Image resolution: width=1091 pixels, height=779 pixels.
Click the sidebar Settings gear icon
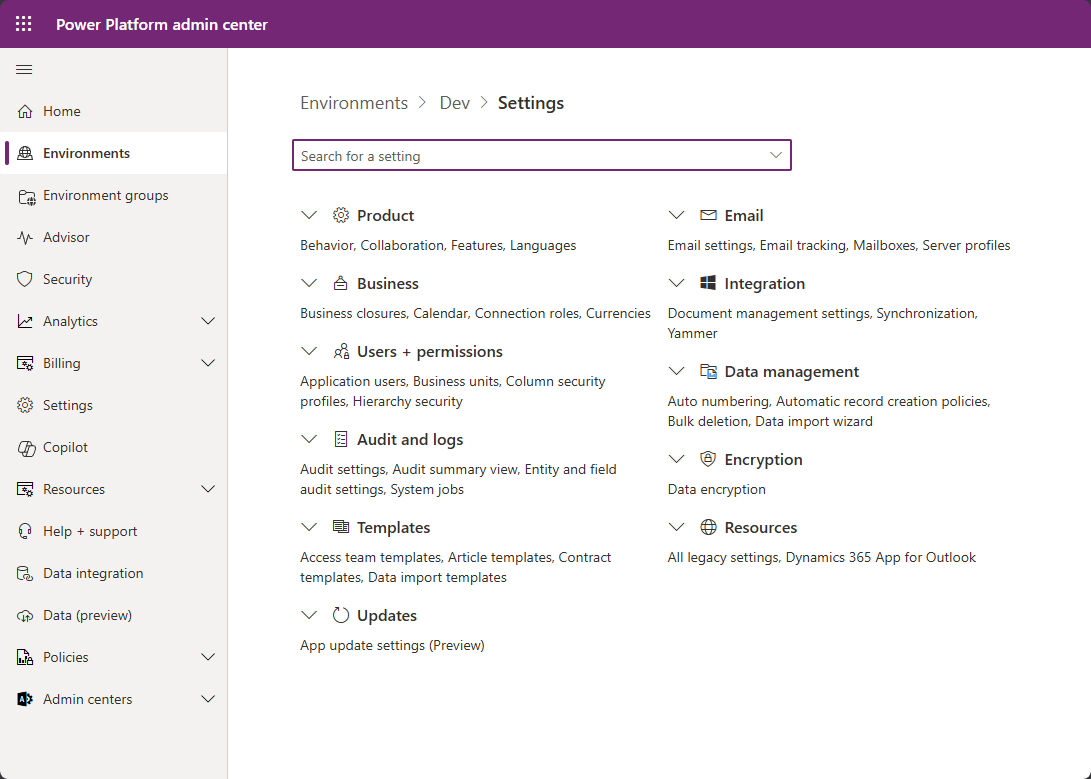(x=25, y=405)
